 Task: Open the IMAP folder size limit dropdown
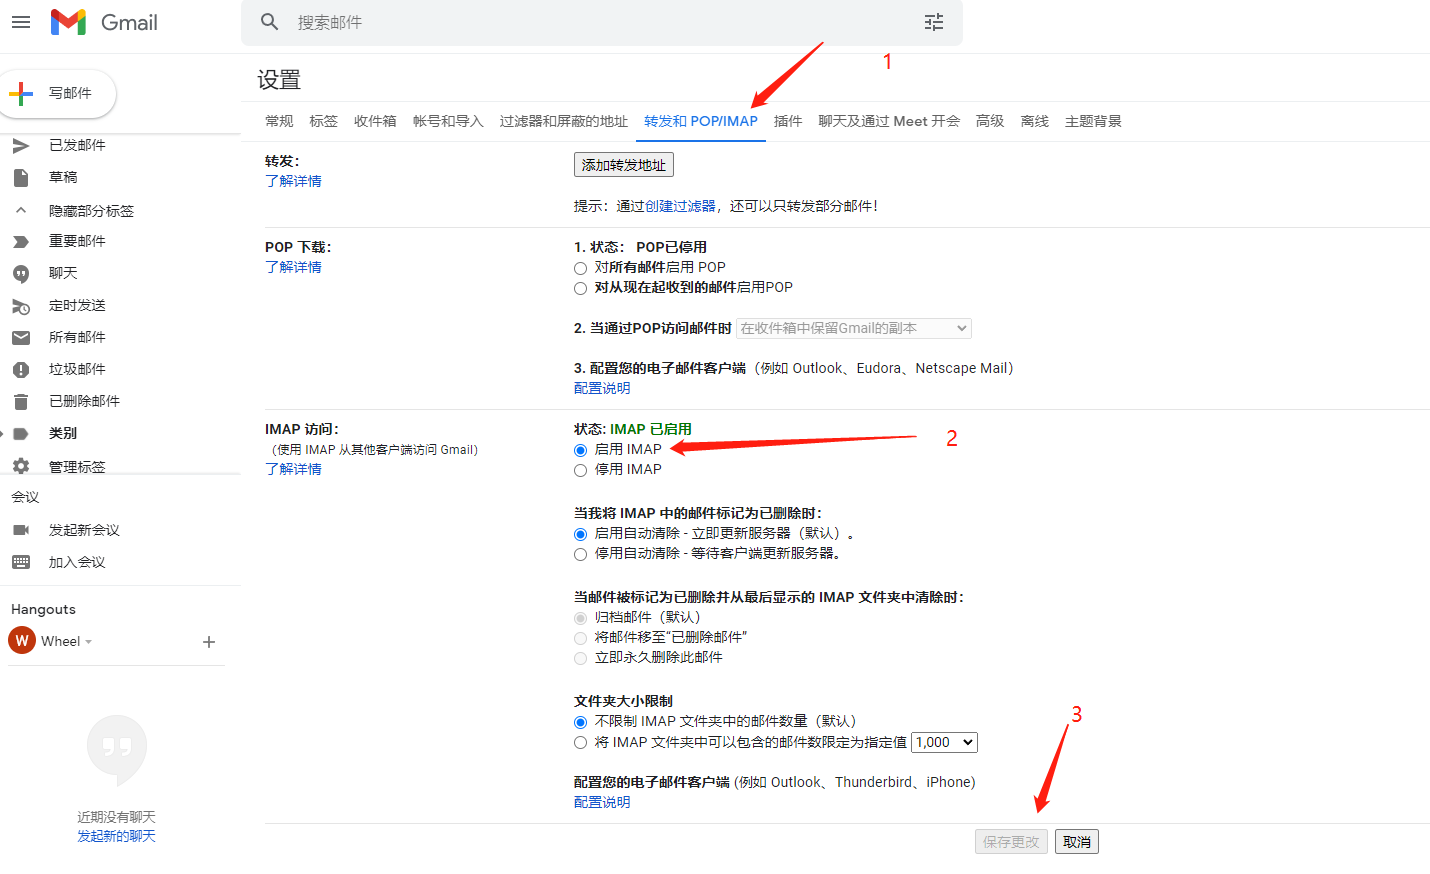point(943,742)
